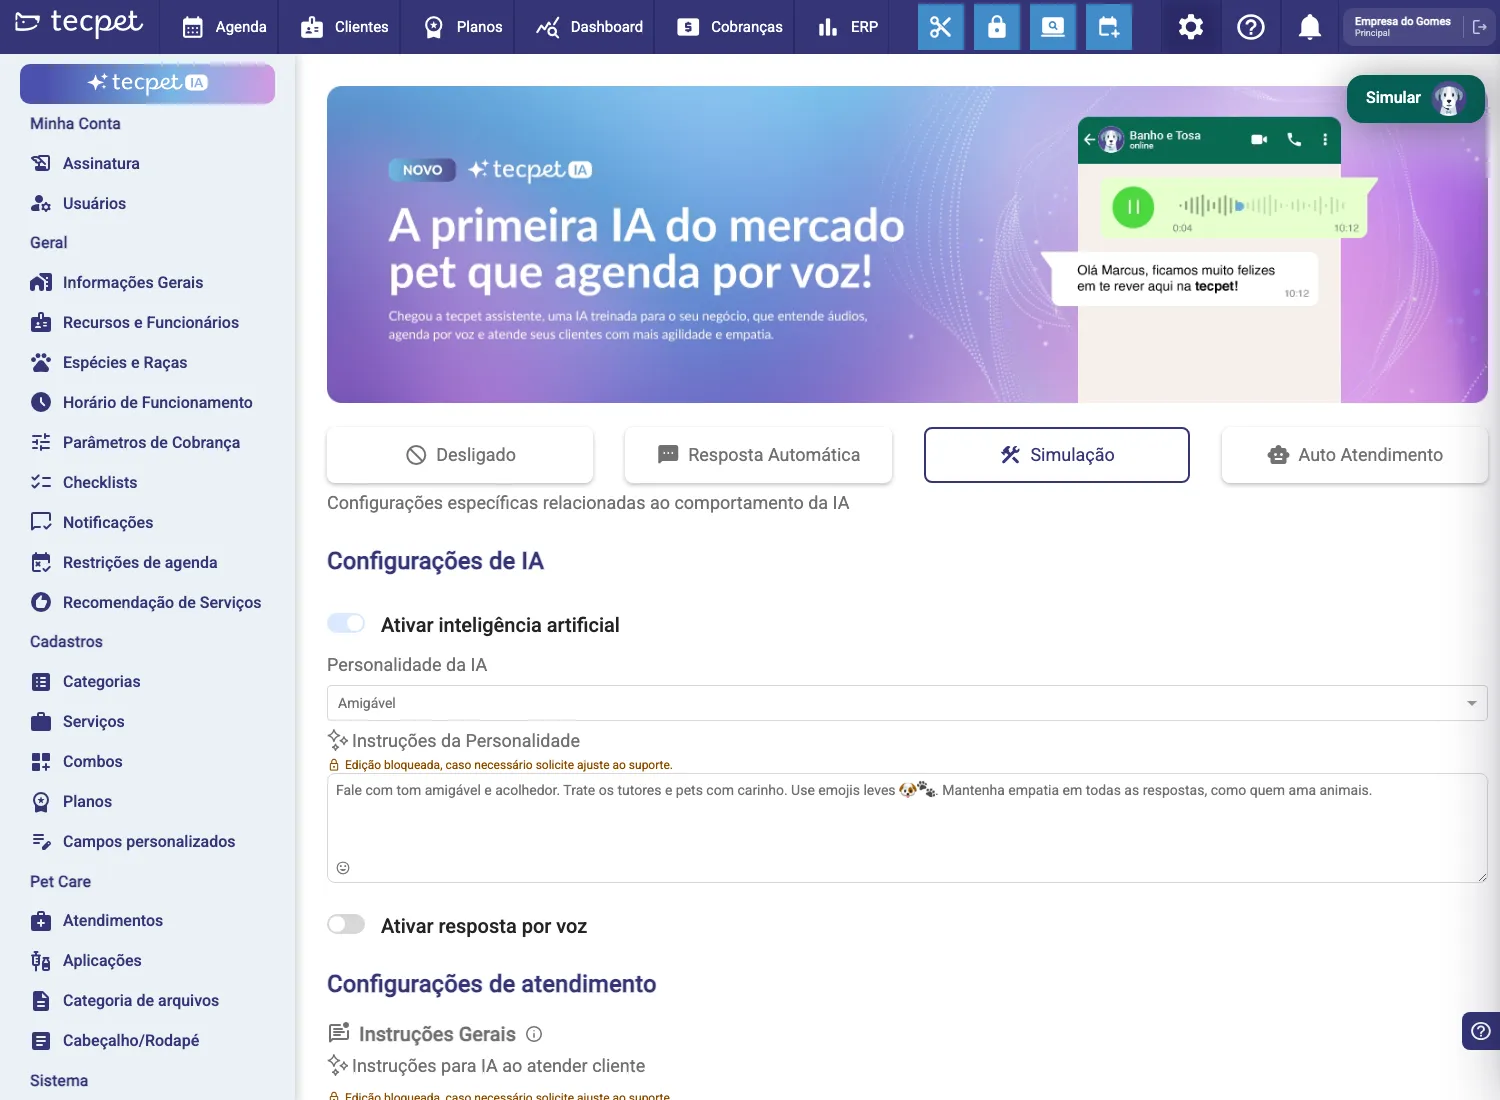Open ERP from top menu
Screen dimensions: 1500x1100
pyautogui.click(x=848, y=27)
